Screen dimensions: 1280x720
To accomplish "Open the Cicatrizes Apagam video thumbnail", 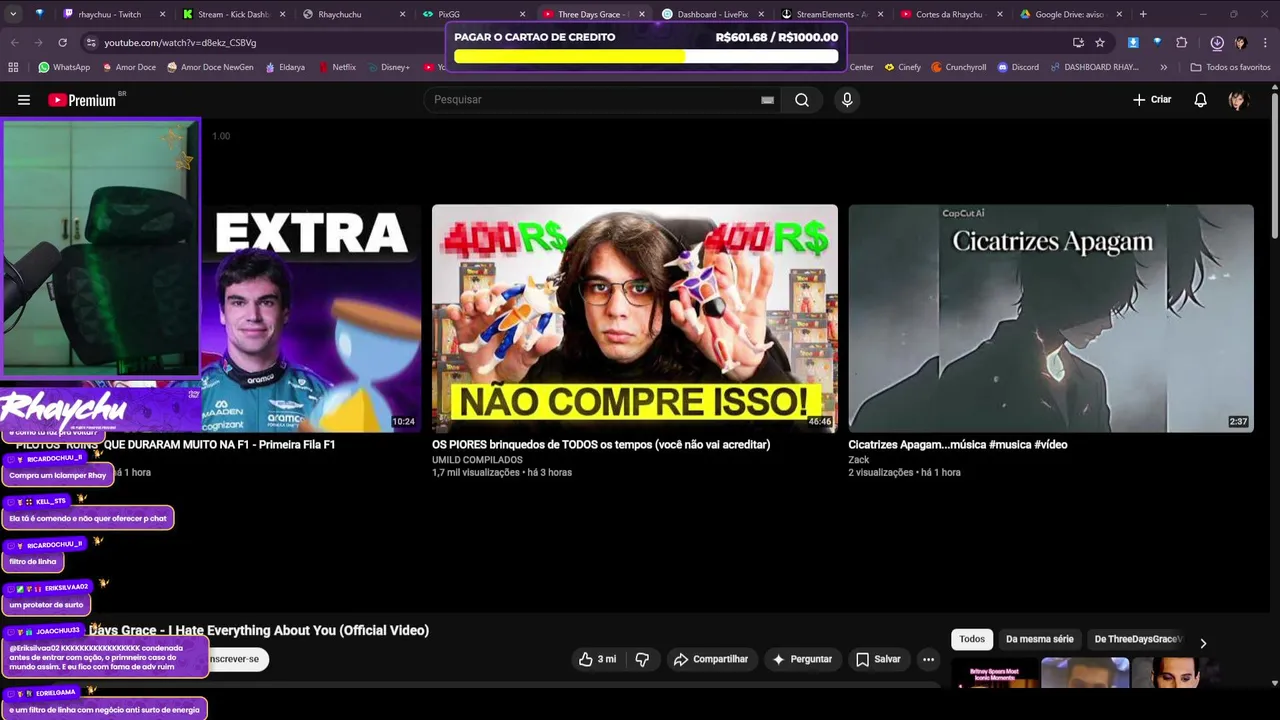I will 1051,318.
